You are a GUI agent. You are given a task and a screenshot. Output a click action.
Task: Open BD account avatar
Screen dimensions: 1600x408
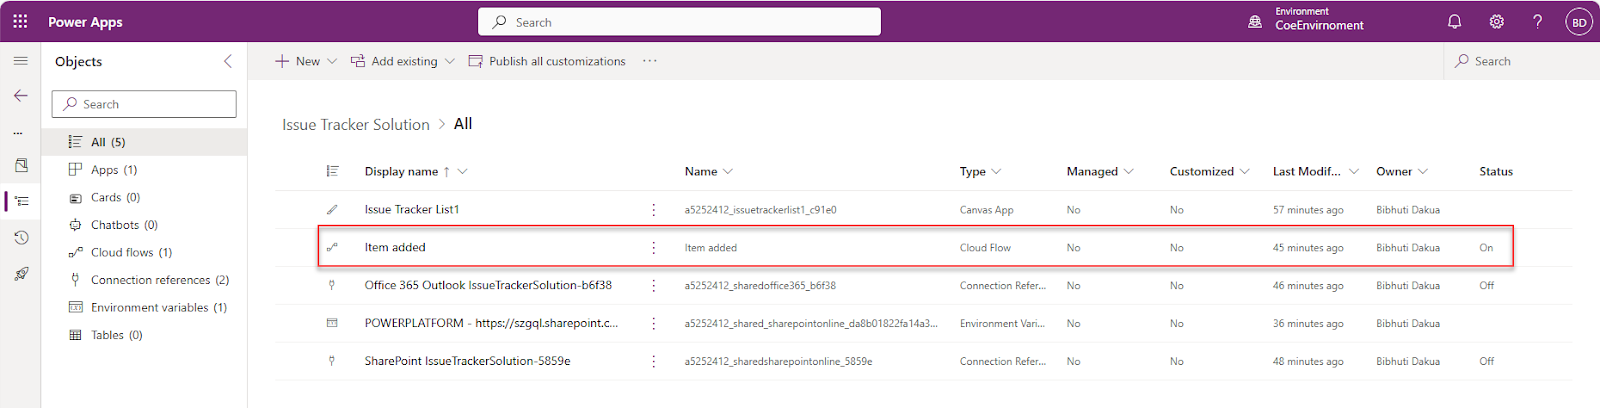pyautogui.click(x=1578, y=22)
